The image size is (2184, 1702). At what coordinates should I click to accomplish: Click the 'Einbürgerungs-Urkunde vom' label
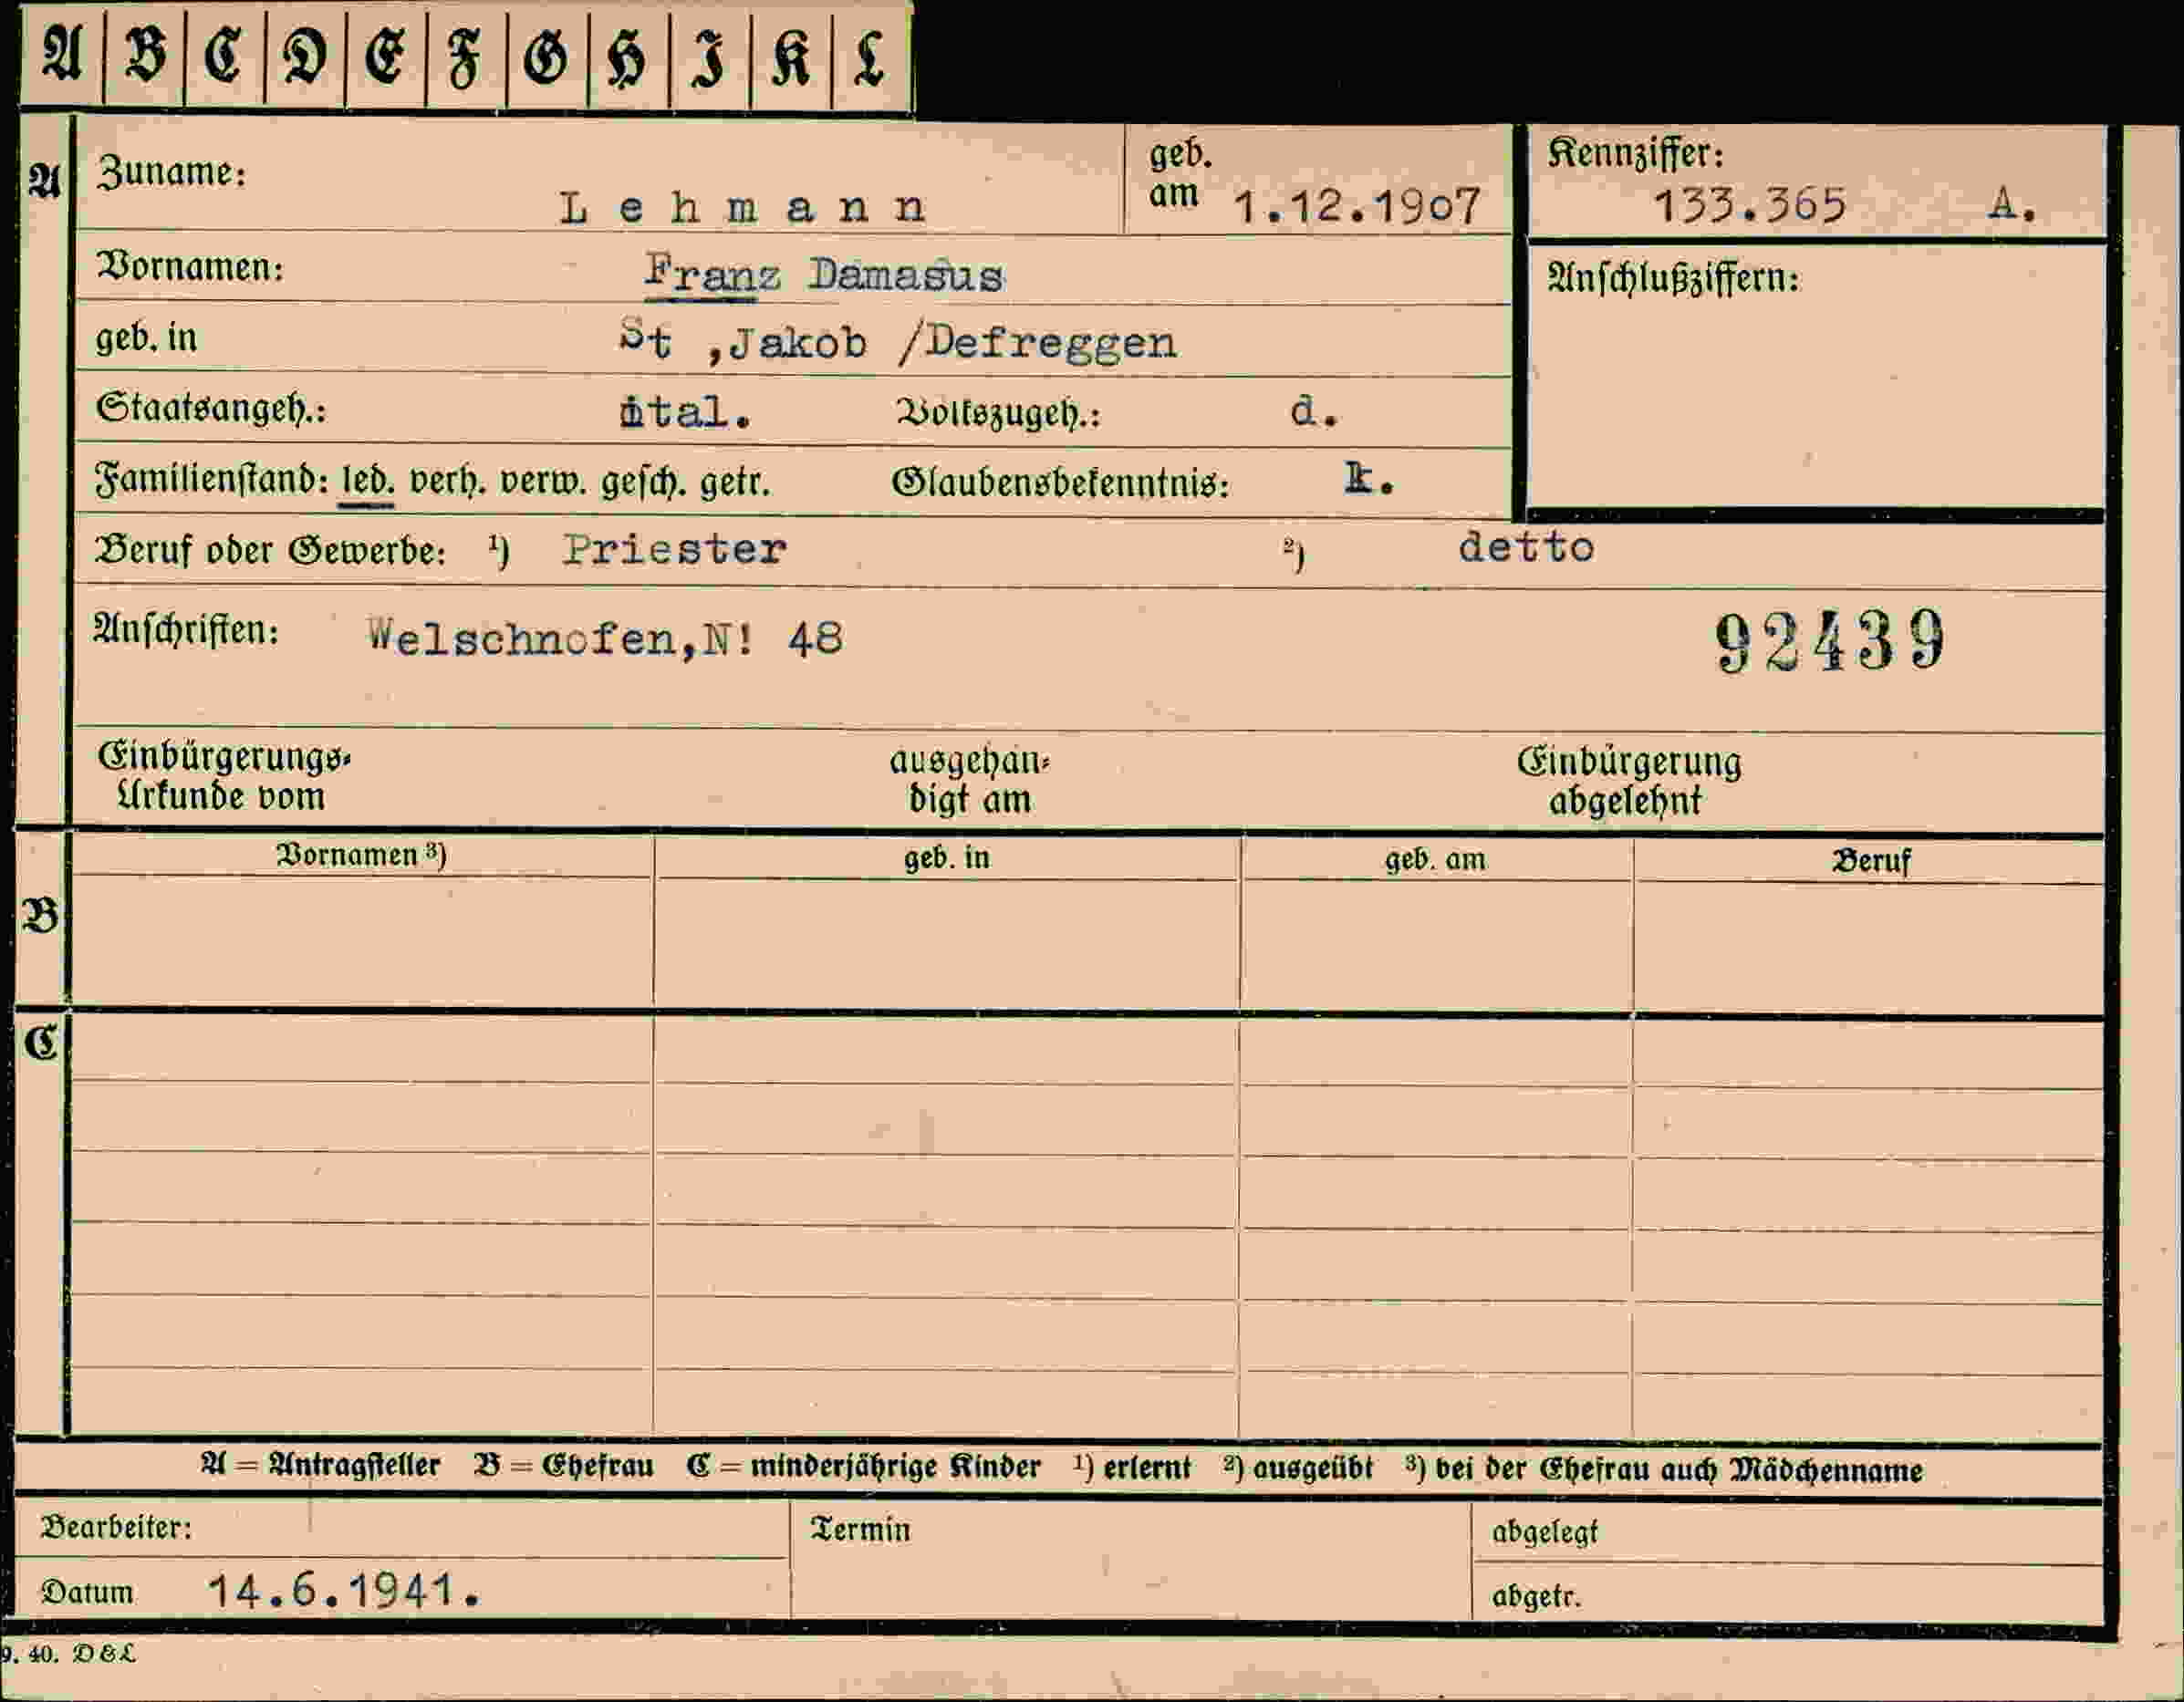click(224, 777)
